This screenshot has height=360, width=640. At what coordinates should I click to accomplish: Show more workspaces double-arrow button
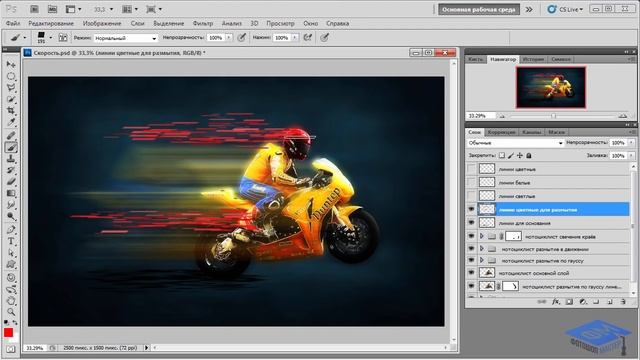coord(529,9)
